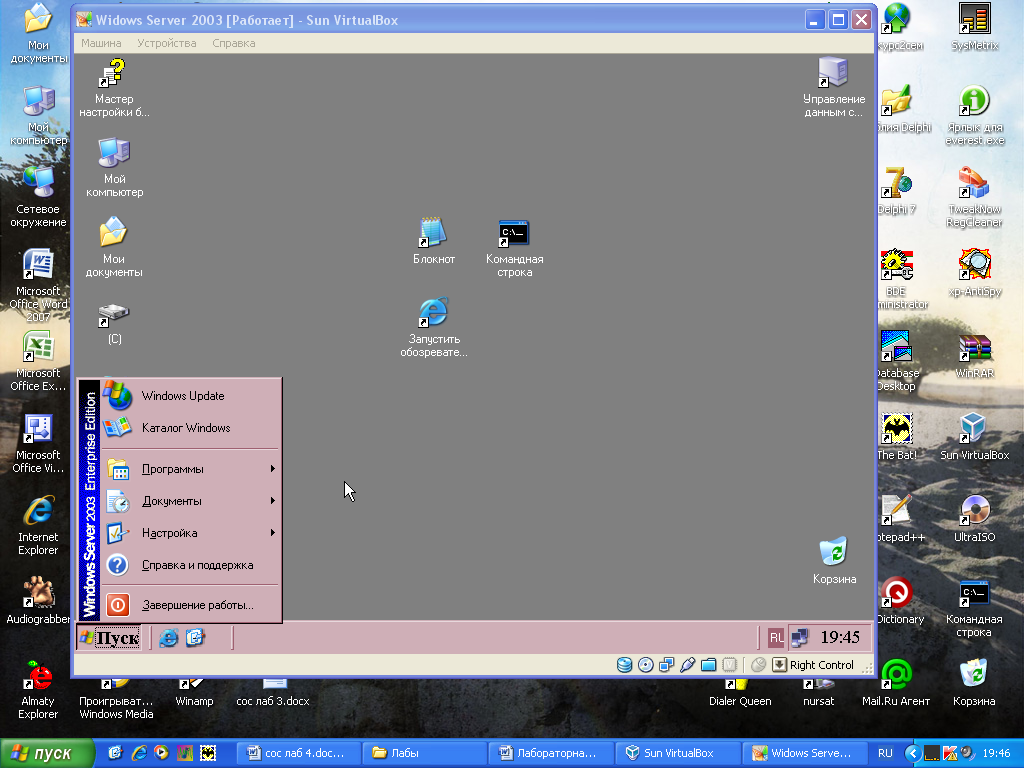Click the VirtualBox USB devices status icon
The height and width of the screenshot is (768, 1024).
(687, 665)
